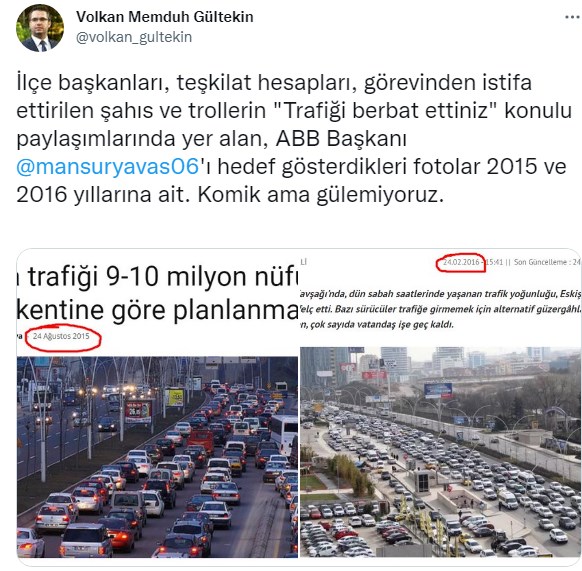This screenshot has height=571, width=582.
Task: Open the Volkan Memduh Gültekin display name
Action: [x=164, y=17]
